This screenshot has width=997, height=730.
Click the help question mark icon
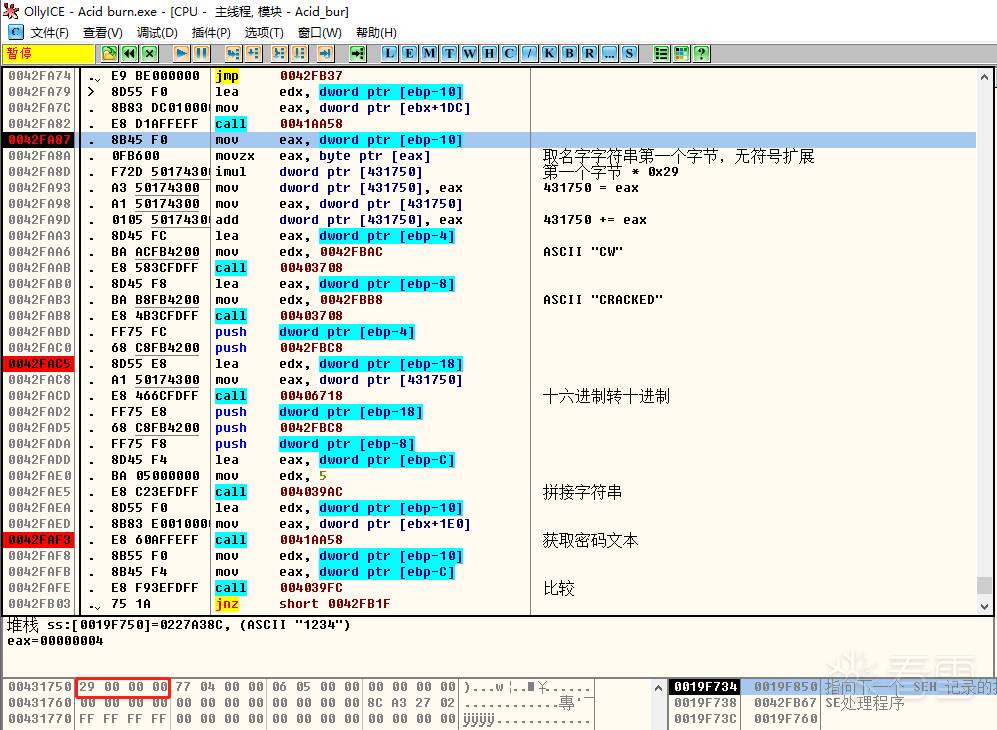tap(701, 53)
